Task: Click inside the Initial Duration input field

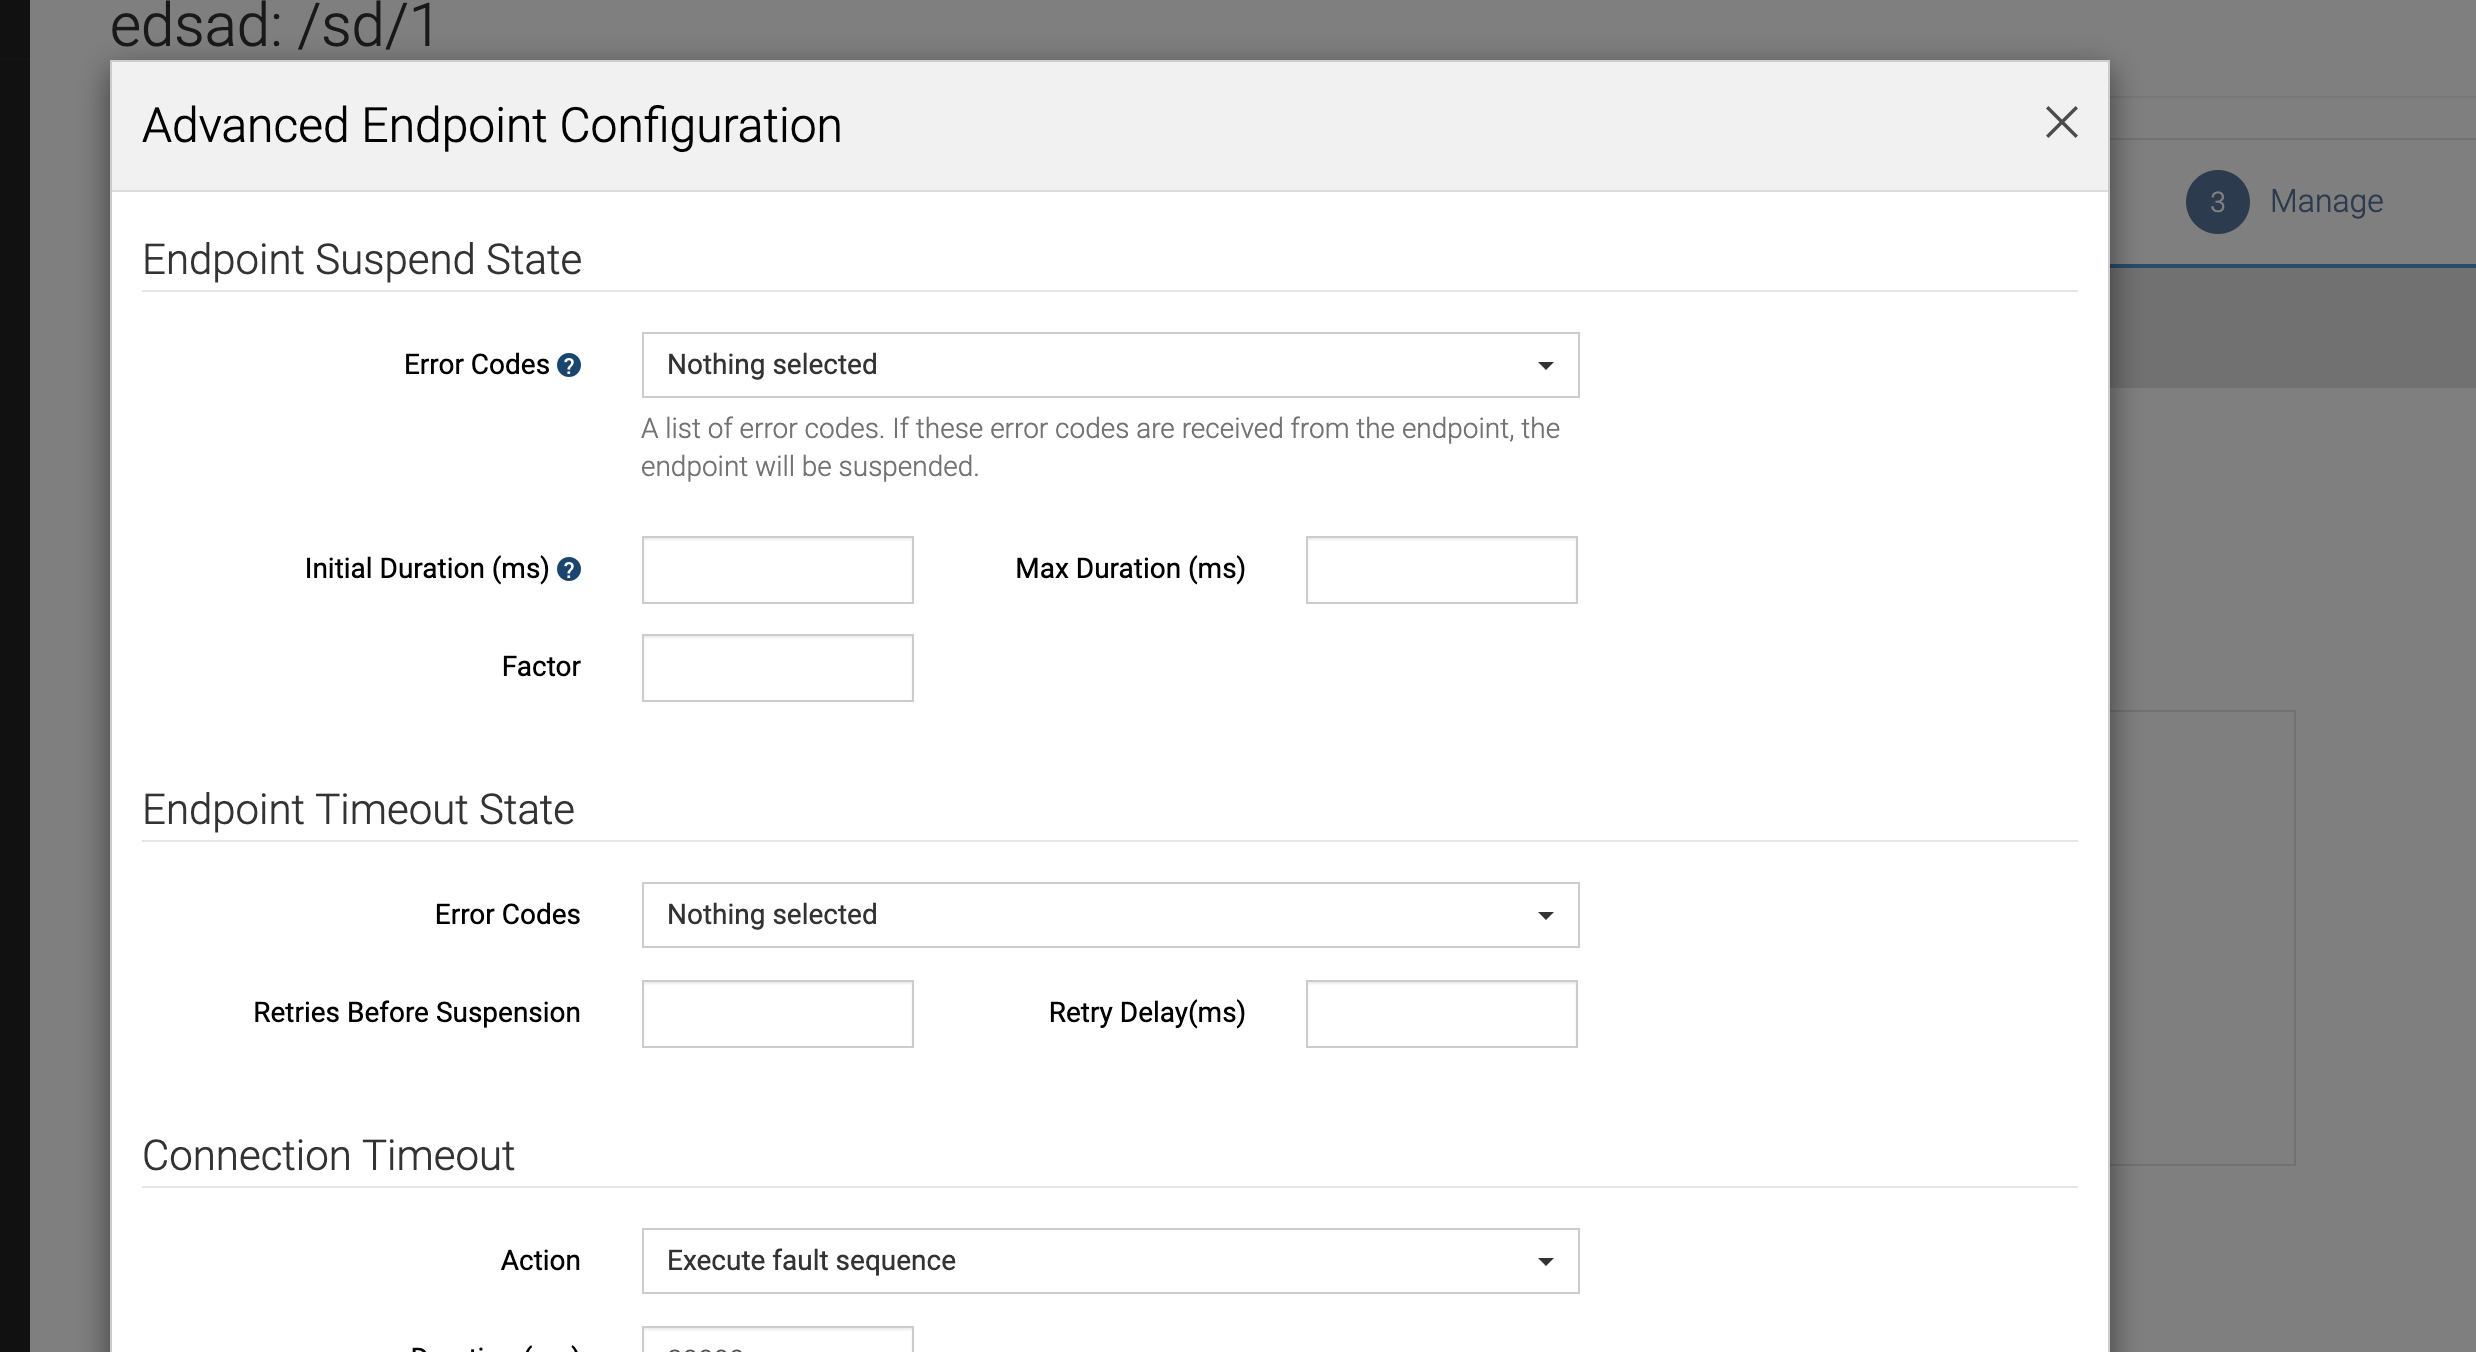Action: click(778, 569)
